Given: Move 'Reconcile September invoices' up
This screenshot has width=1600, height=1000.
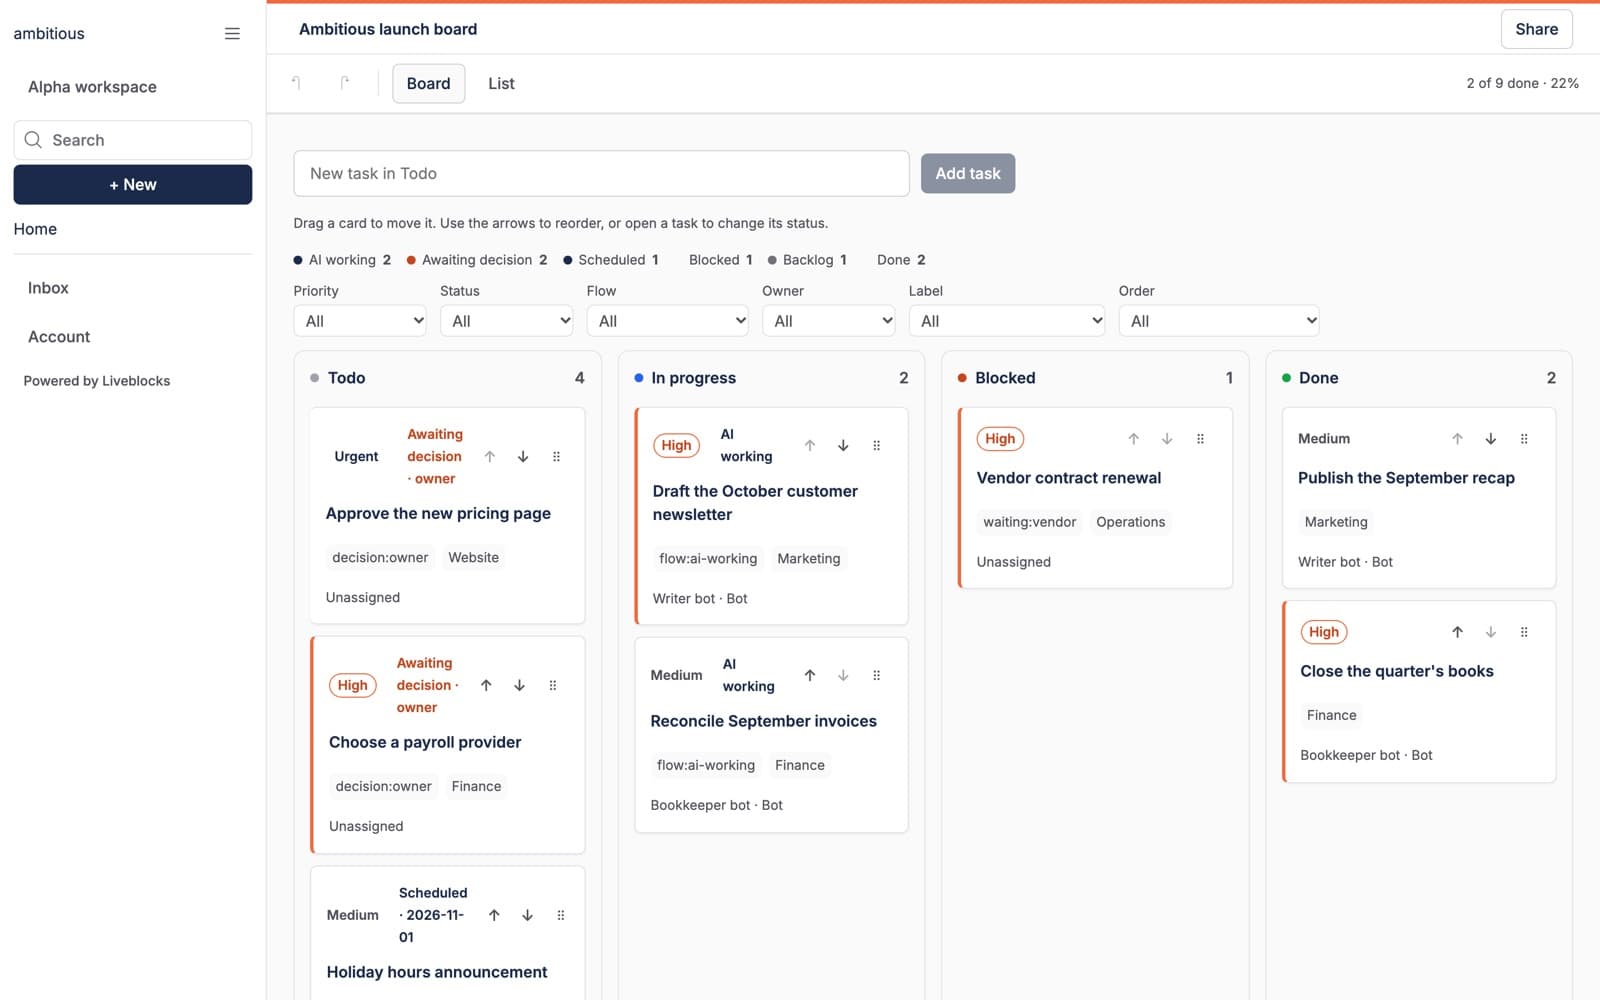Looking at the screenshot, I should tap(810, 676).
